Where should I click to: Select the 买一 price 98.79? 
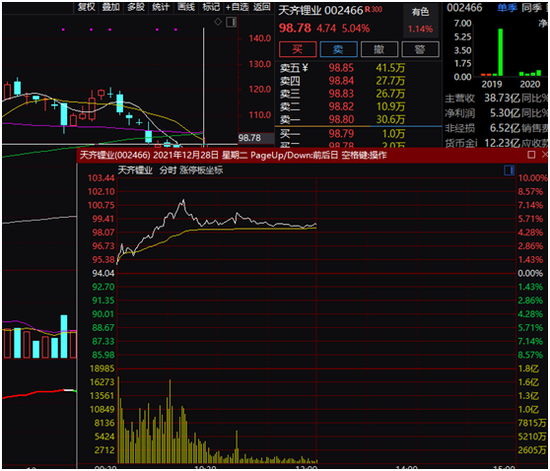[x=341, y=133]
